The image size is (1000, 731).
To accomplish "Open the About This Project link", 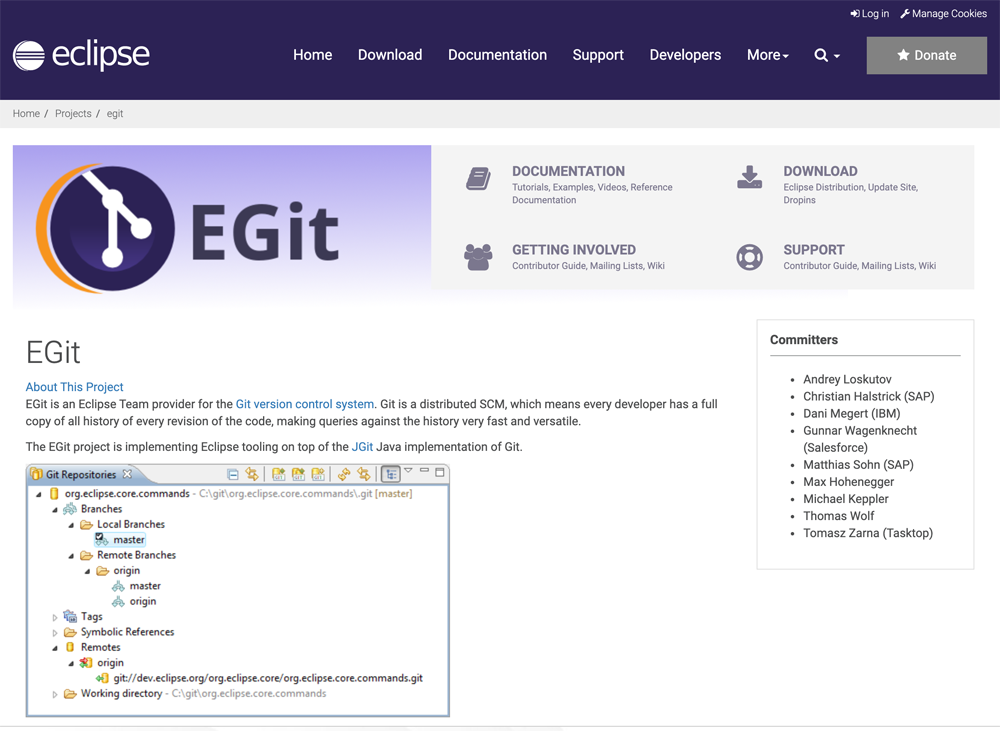I will (75, 387).
